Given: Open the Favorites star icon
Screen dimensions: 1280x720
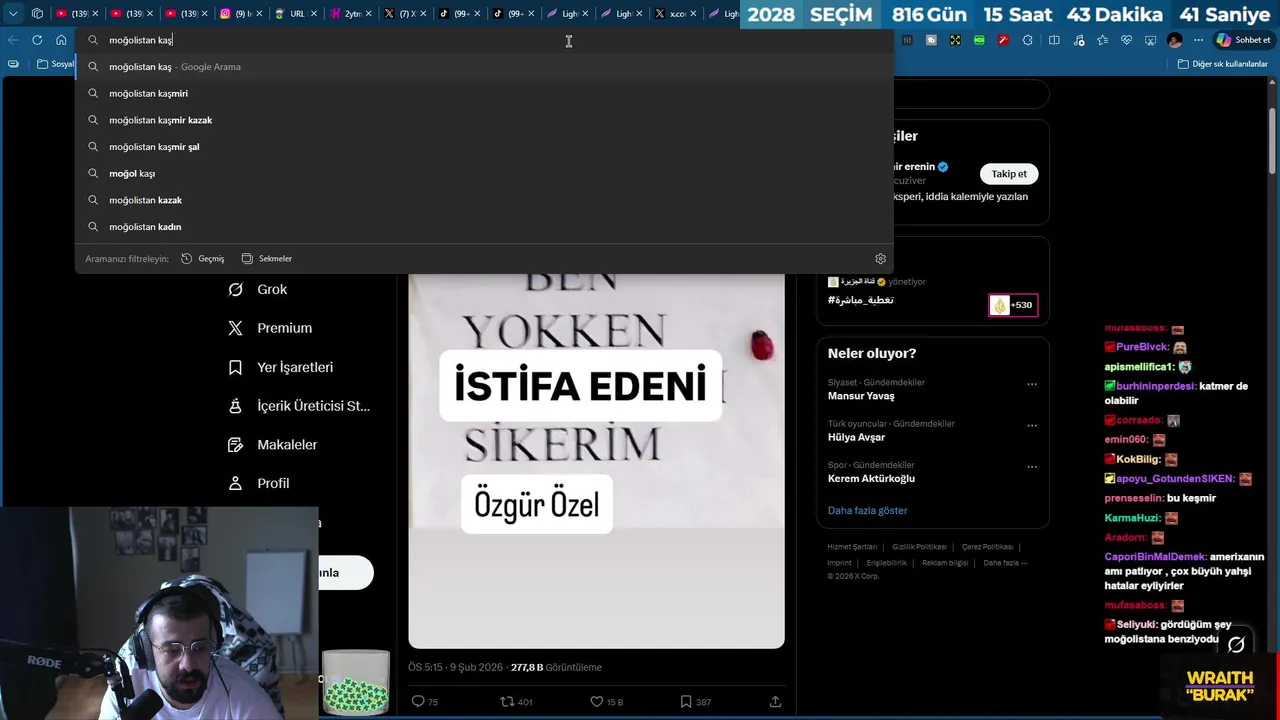Looking at the screenshot, I should point(1102,40).
